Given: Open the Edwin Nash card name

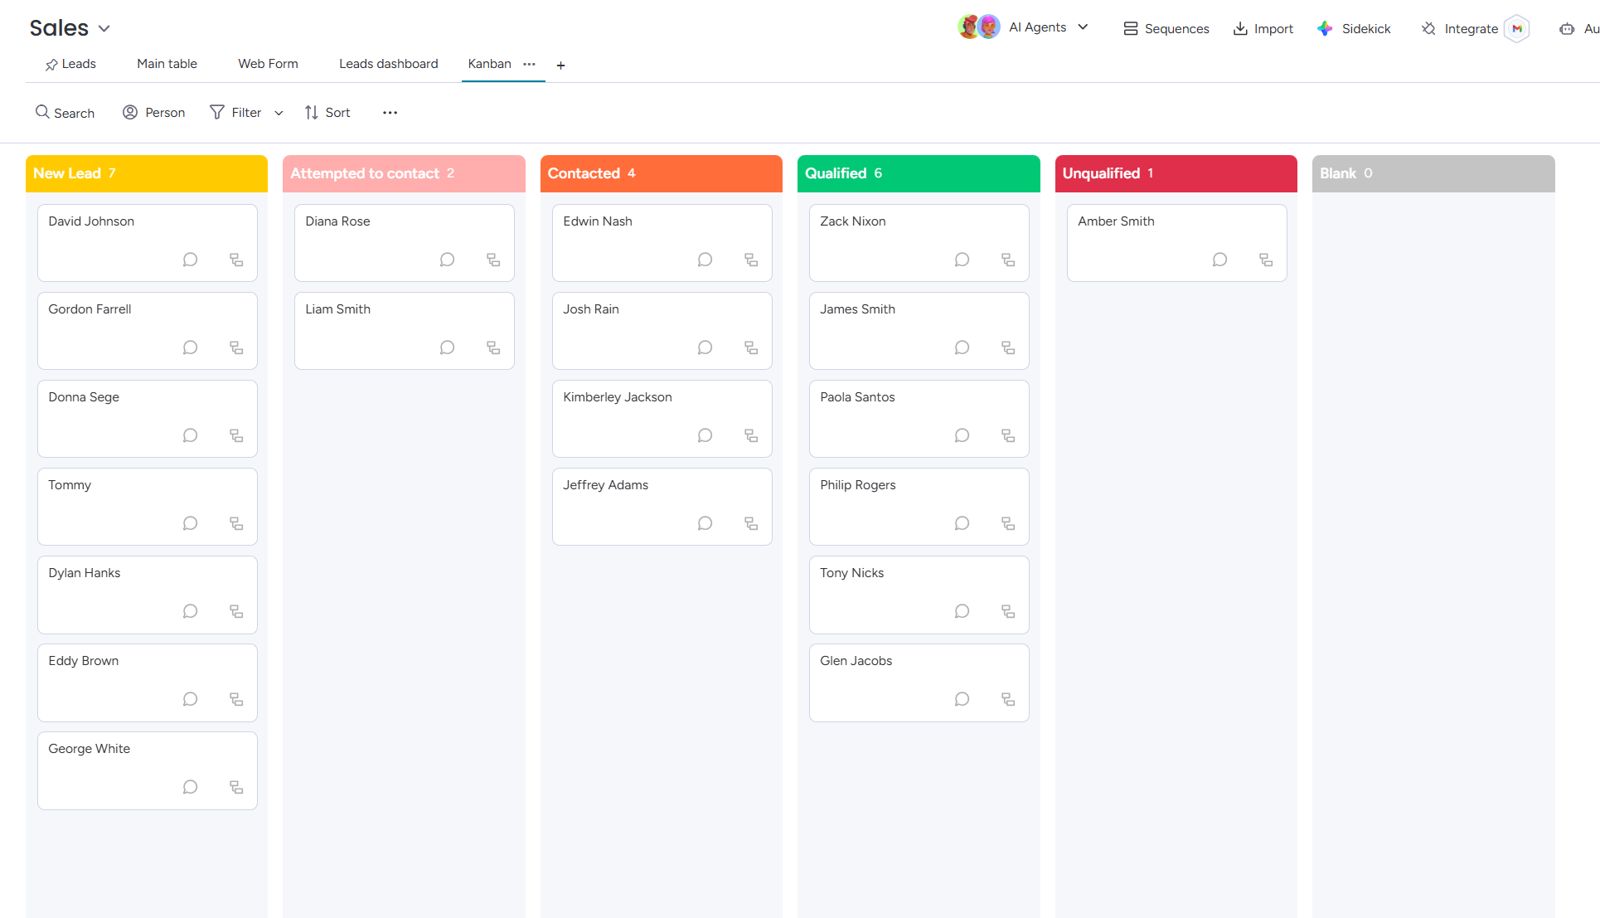Looking at the screenshot, I should [597, 222].
